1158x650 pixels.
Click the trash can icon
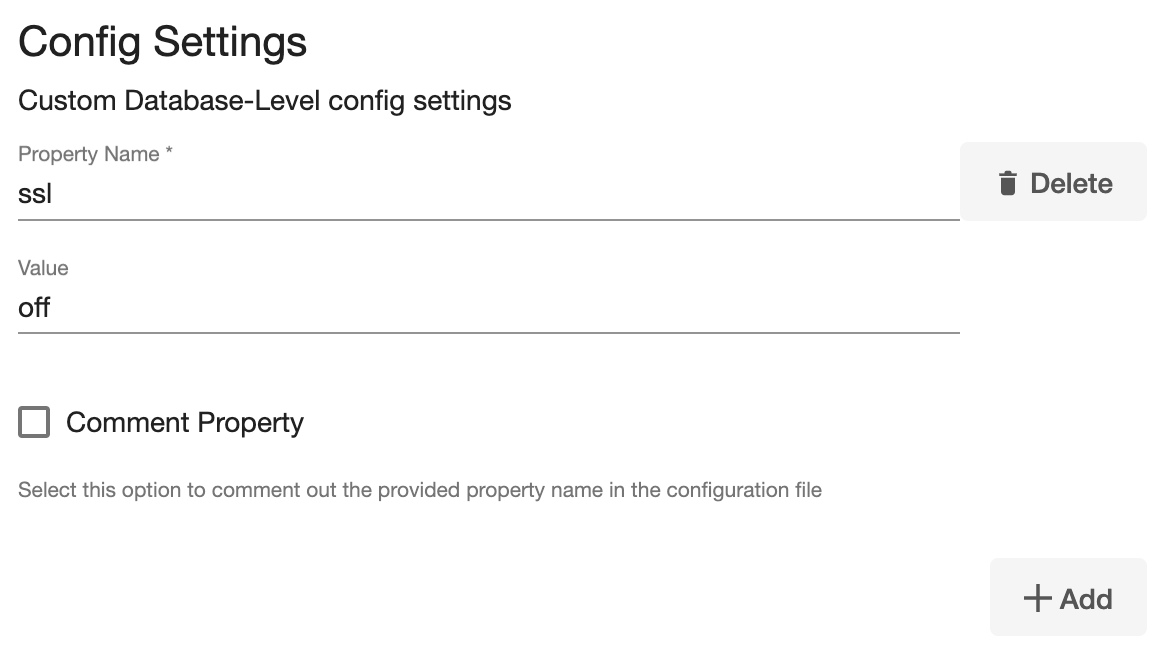point(1007,183)
